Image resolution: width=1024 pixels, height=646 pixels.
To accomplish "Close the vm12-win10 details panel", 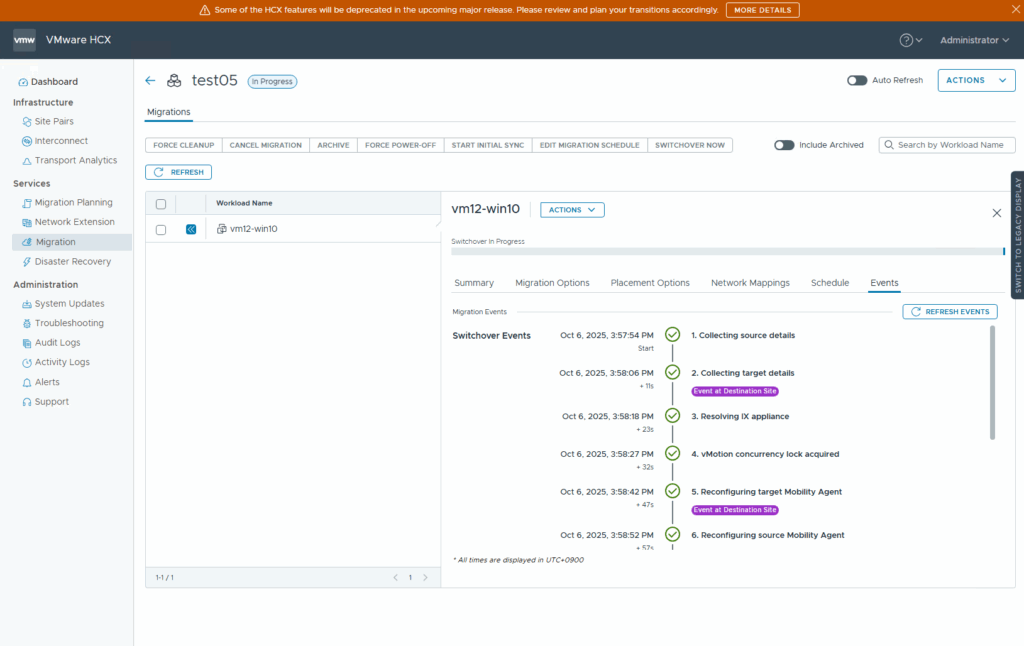I will tap(996, 213).
